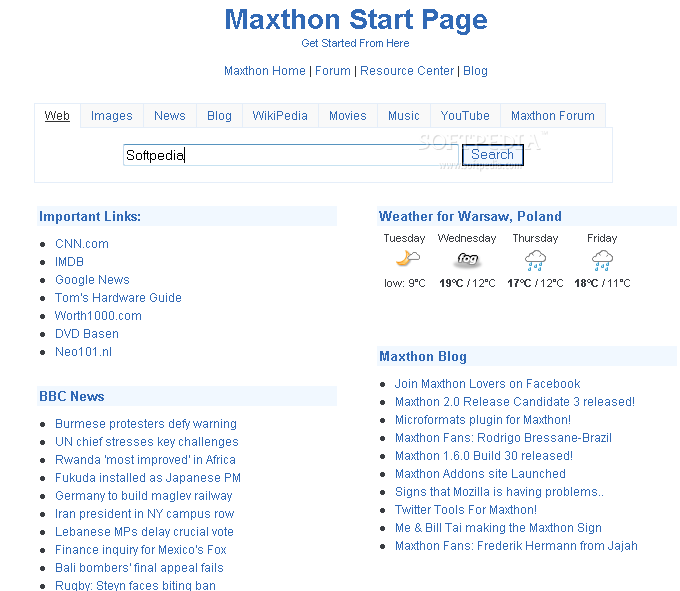The image size is (680, 591).
Task: Focus the search field containing Softpedia
Action: pos(291,155)
